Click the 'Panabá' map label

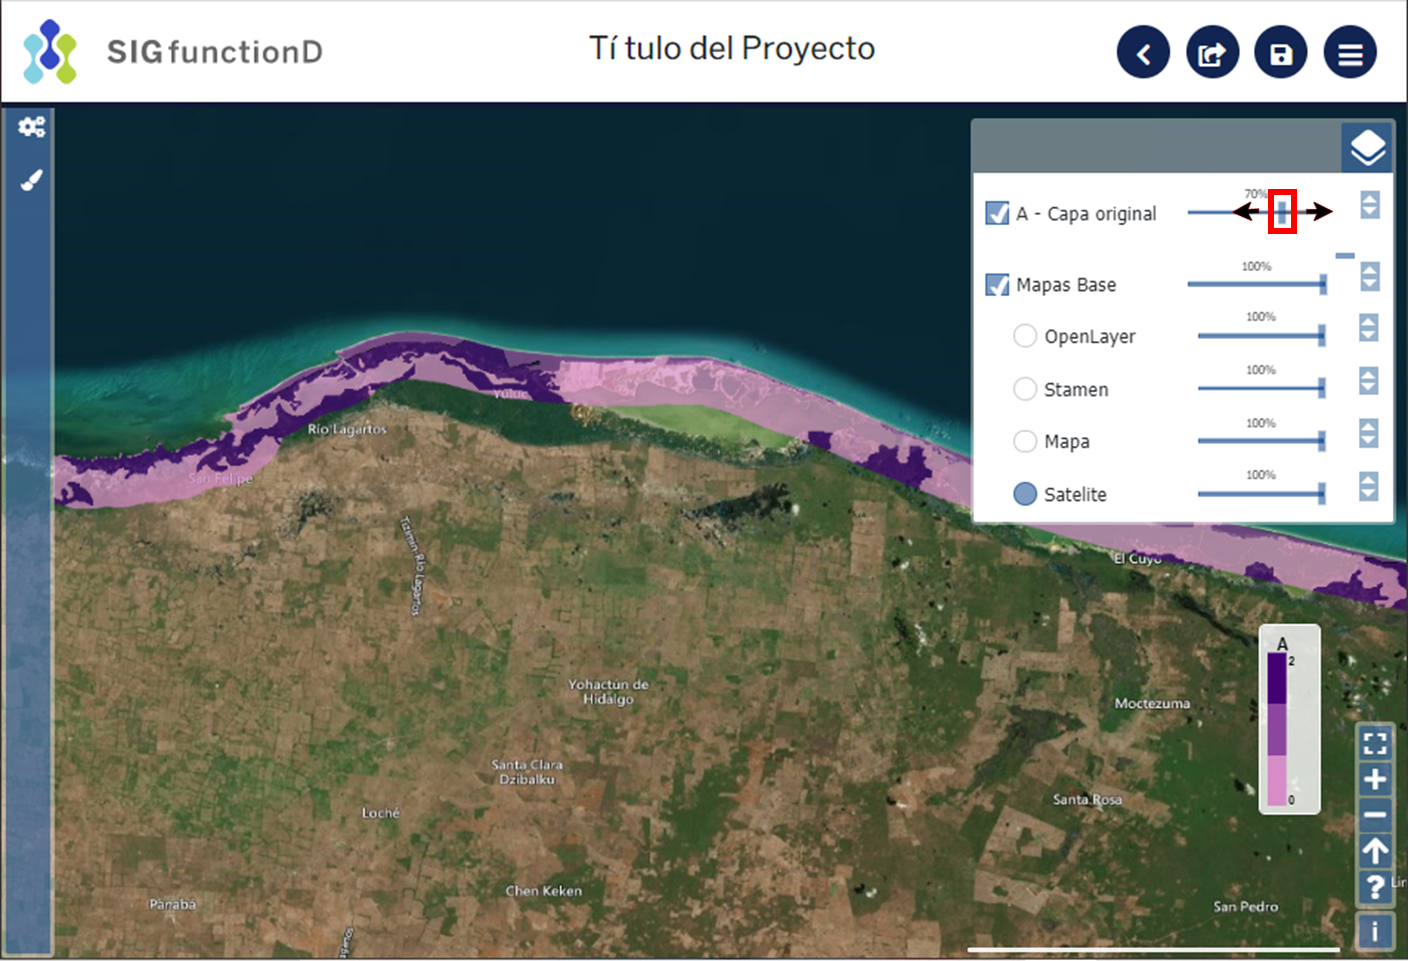click(173, 904)
